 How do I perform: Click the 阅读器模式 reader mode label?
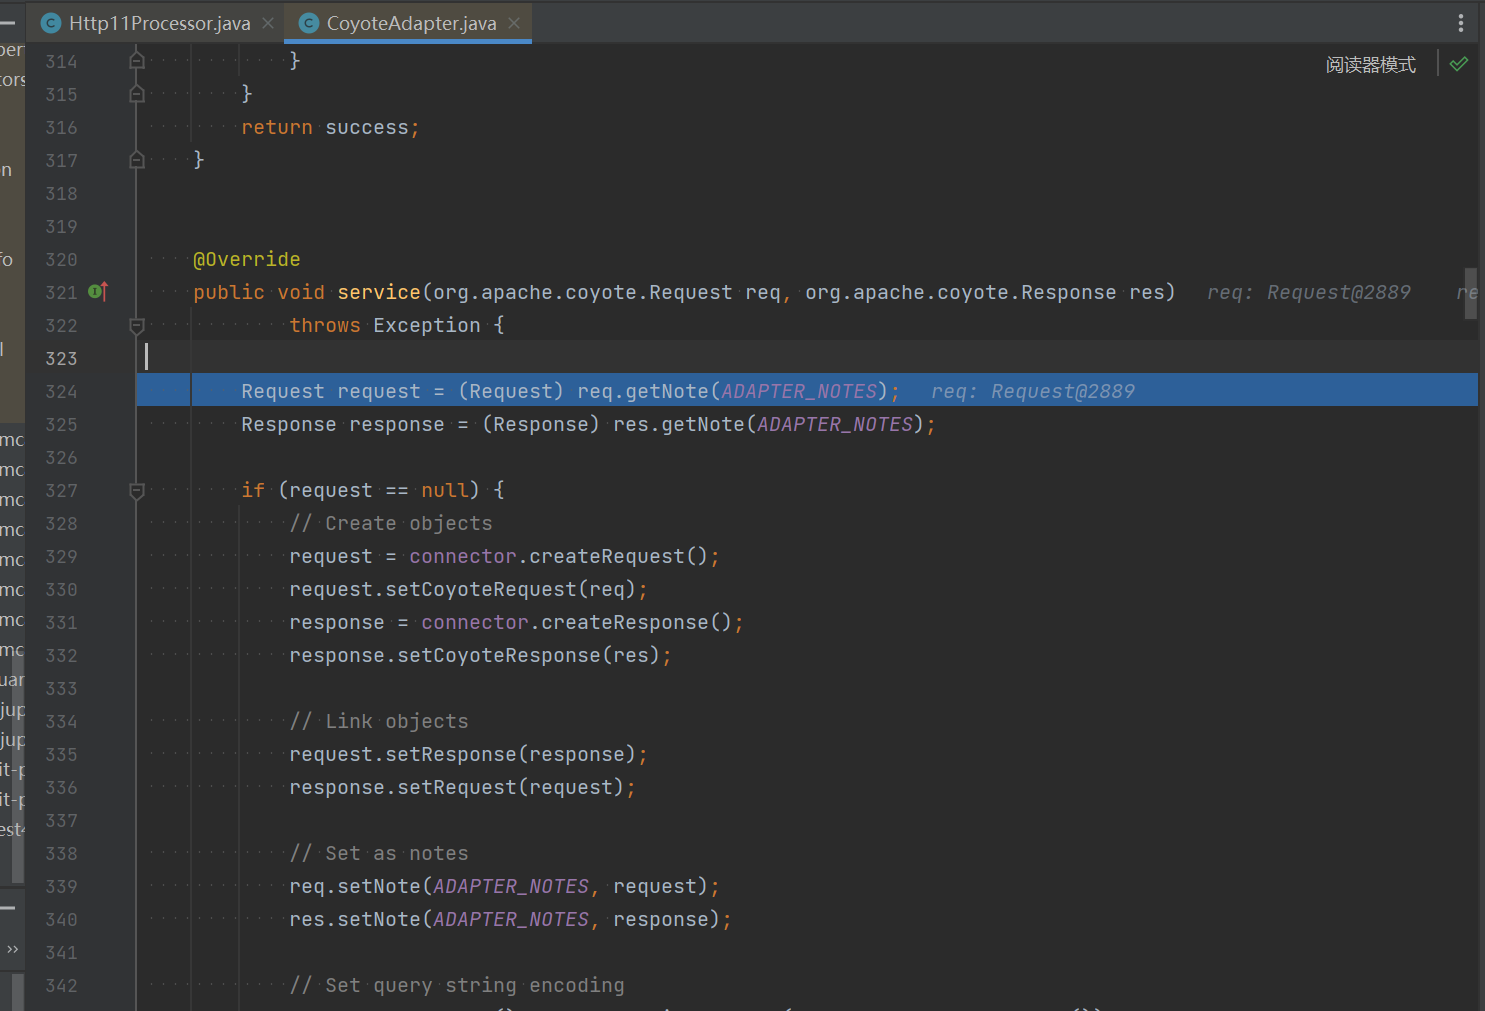pos(1370,65)
